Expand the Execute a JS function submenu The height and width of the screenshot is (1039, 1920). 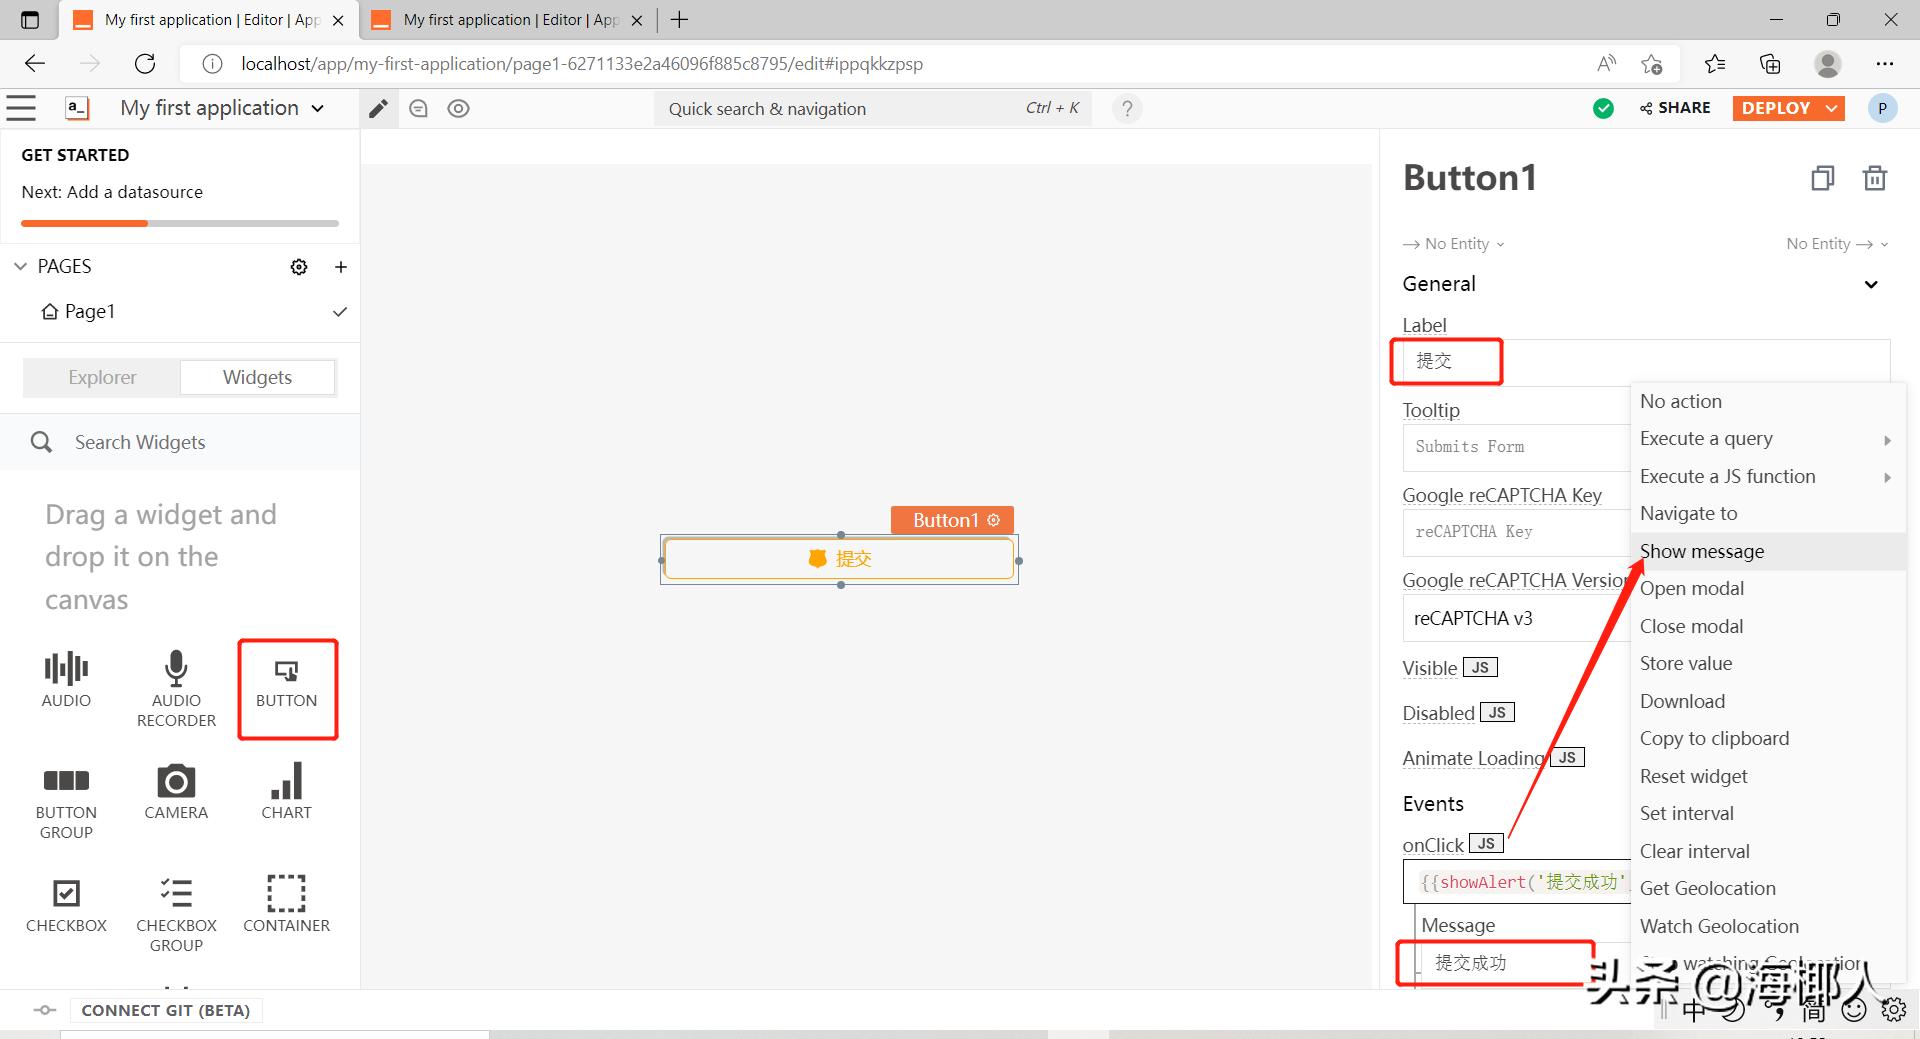[x=1768, y=477]
